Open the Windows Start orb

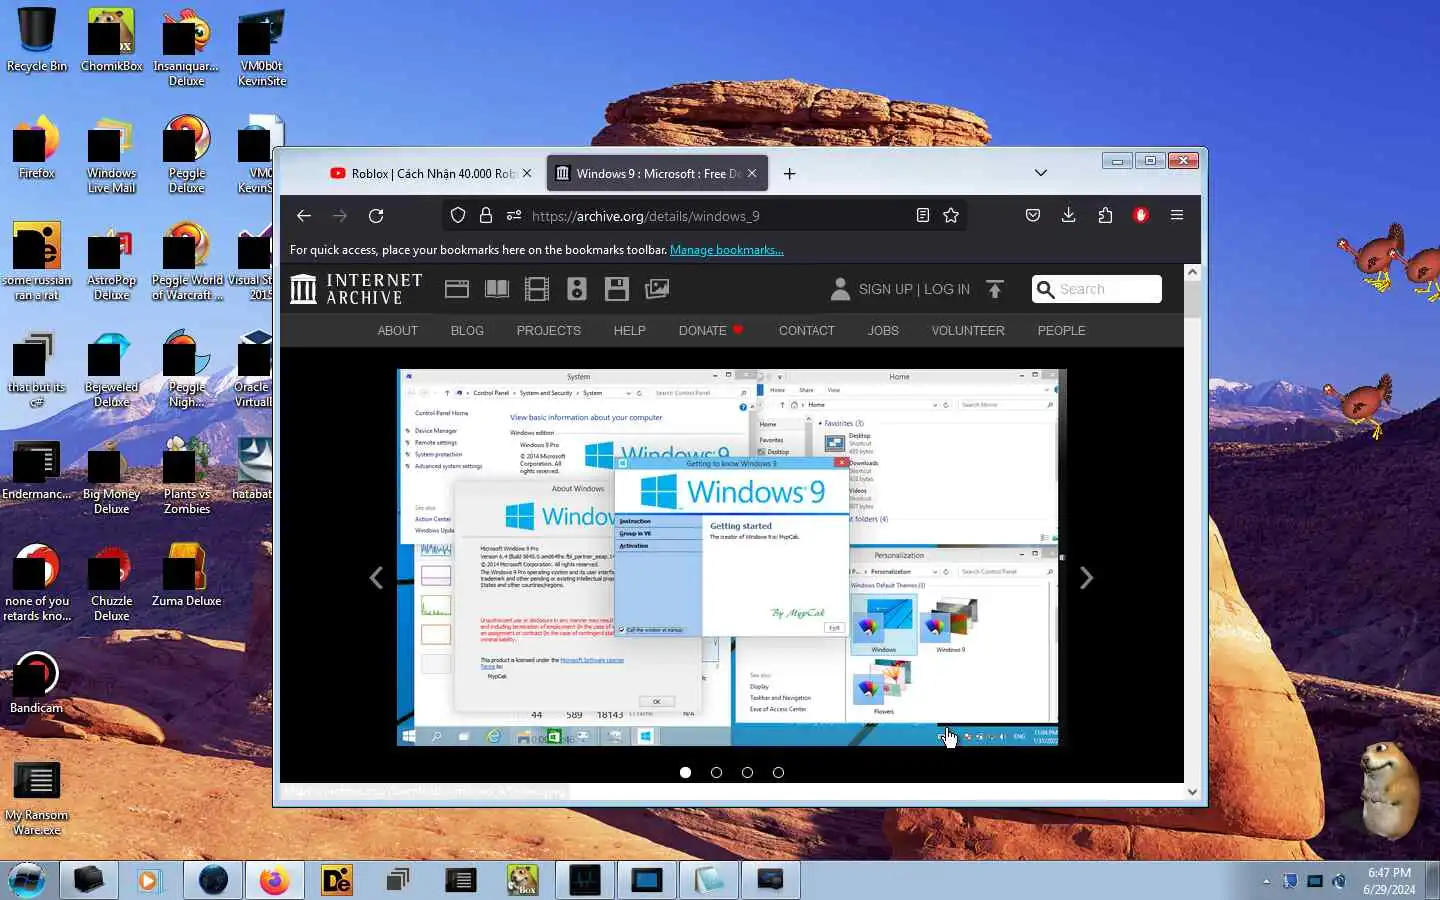(28, 880)
